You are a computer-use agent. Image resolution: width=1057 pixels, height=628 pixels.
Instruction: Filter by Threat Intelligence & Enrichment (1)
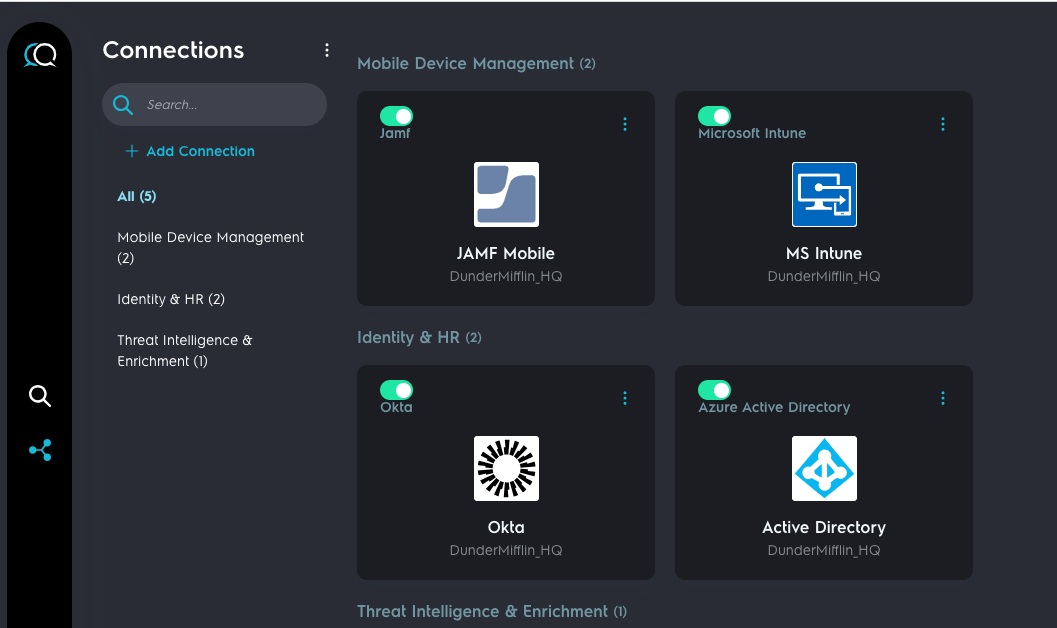point(185,350)
